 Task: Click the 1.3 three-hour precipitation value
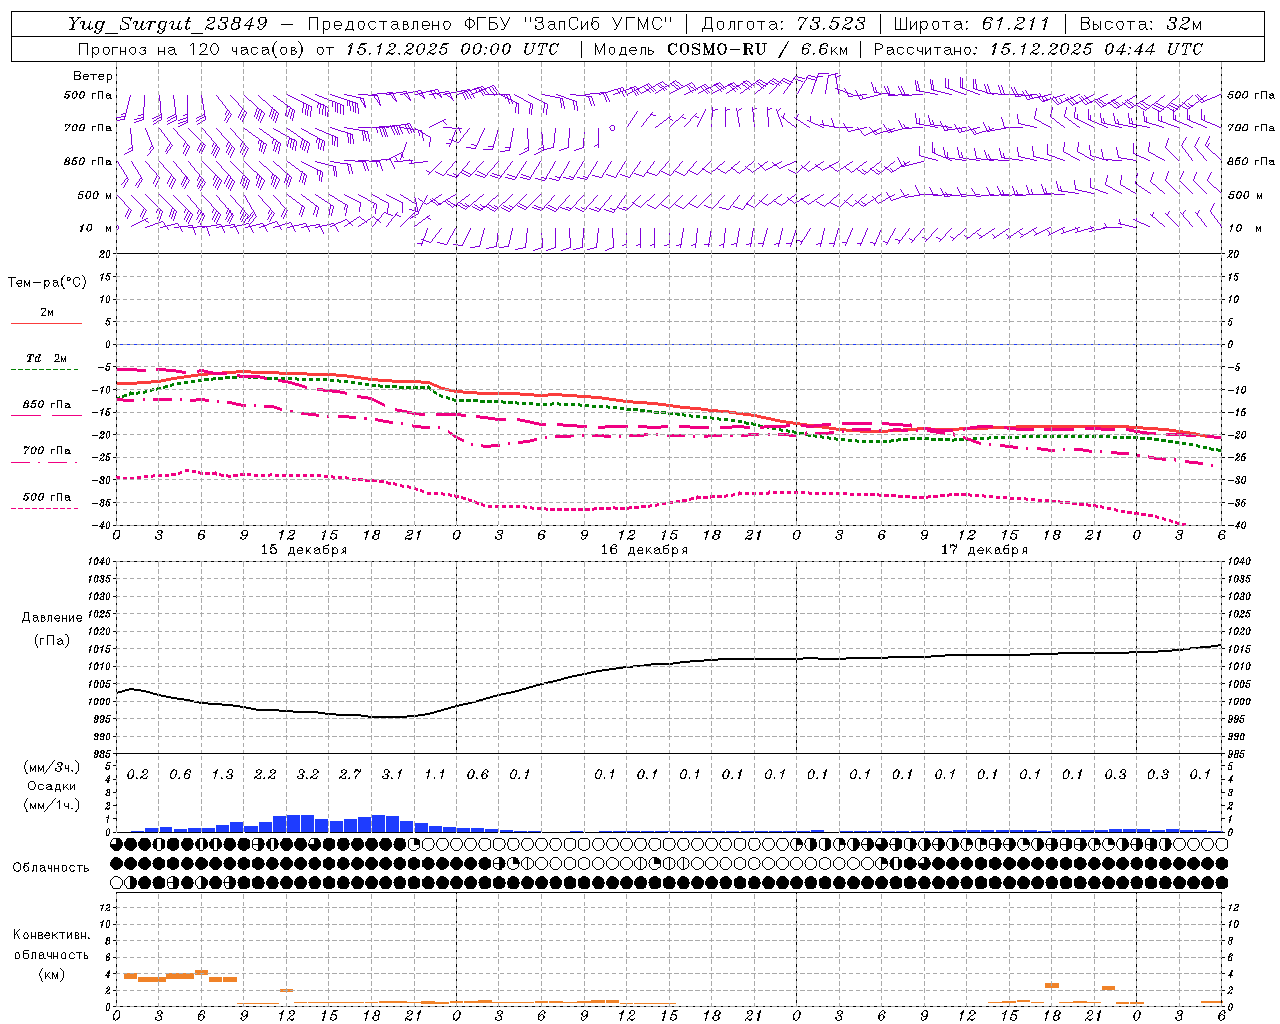point(223,774)
